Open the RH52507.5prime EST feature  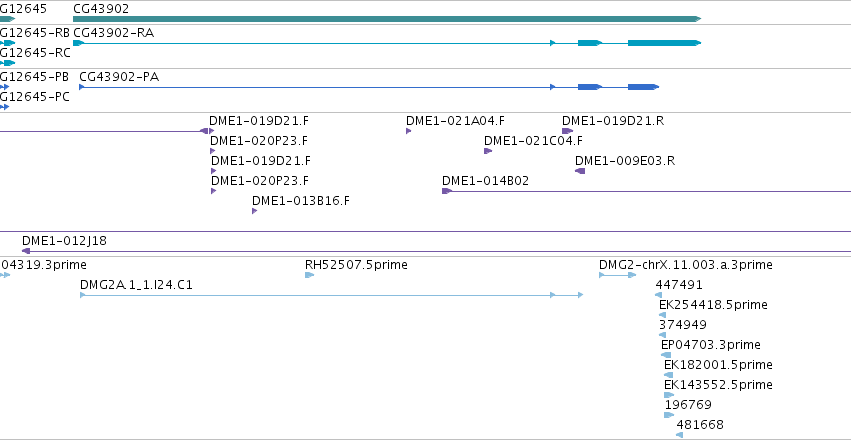coord(309,275)
